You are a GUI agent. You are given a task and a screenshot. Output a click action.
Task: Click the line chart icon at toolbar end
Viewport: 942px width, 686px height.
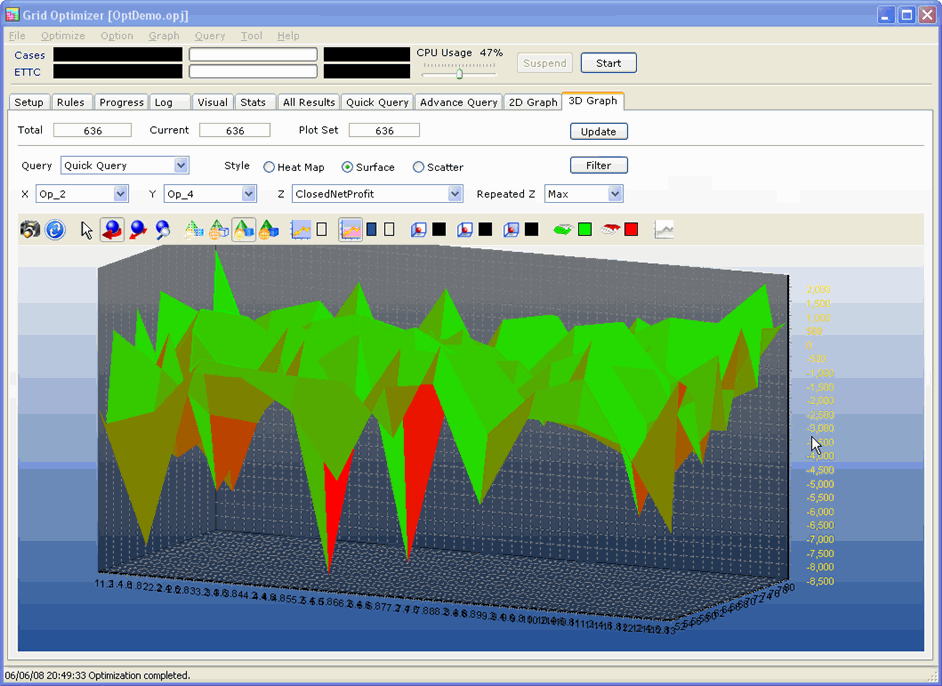(x=664, y=230)
